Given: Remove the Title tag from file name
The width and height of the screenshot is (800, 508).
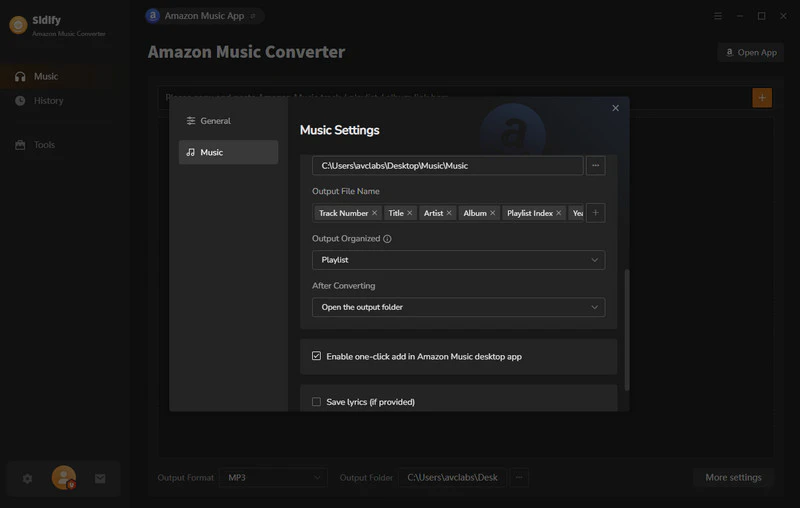Looking at the screenshot, I should [409, 213].
